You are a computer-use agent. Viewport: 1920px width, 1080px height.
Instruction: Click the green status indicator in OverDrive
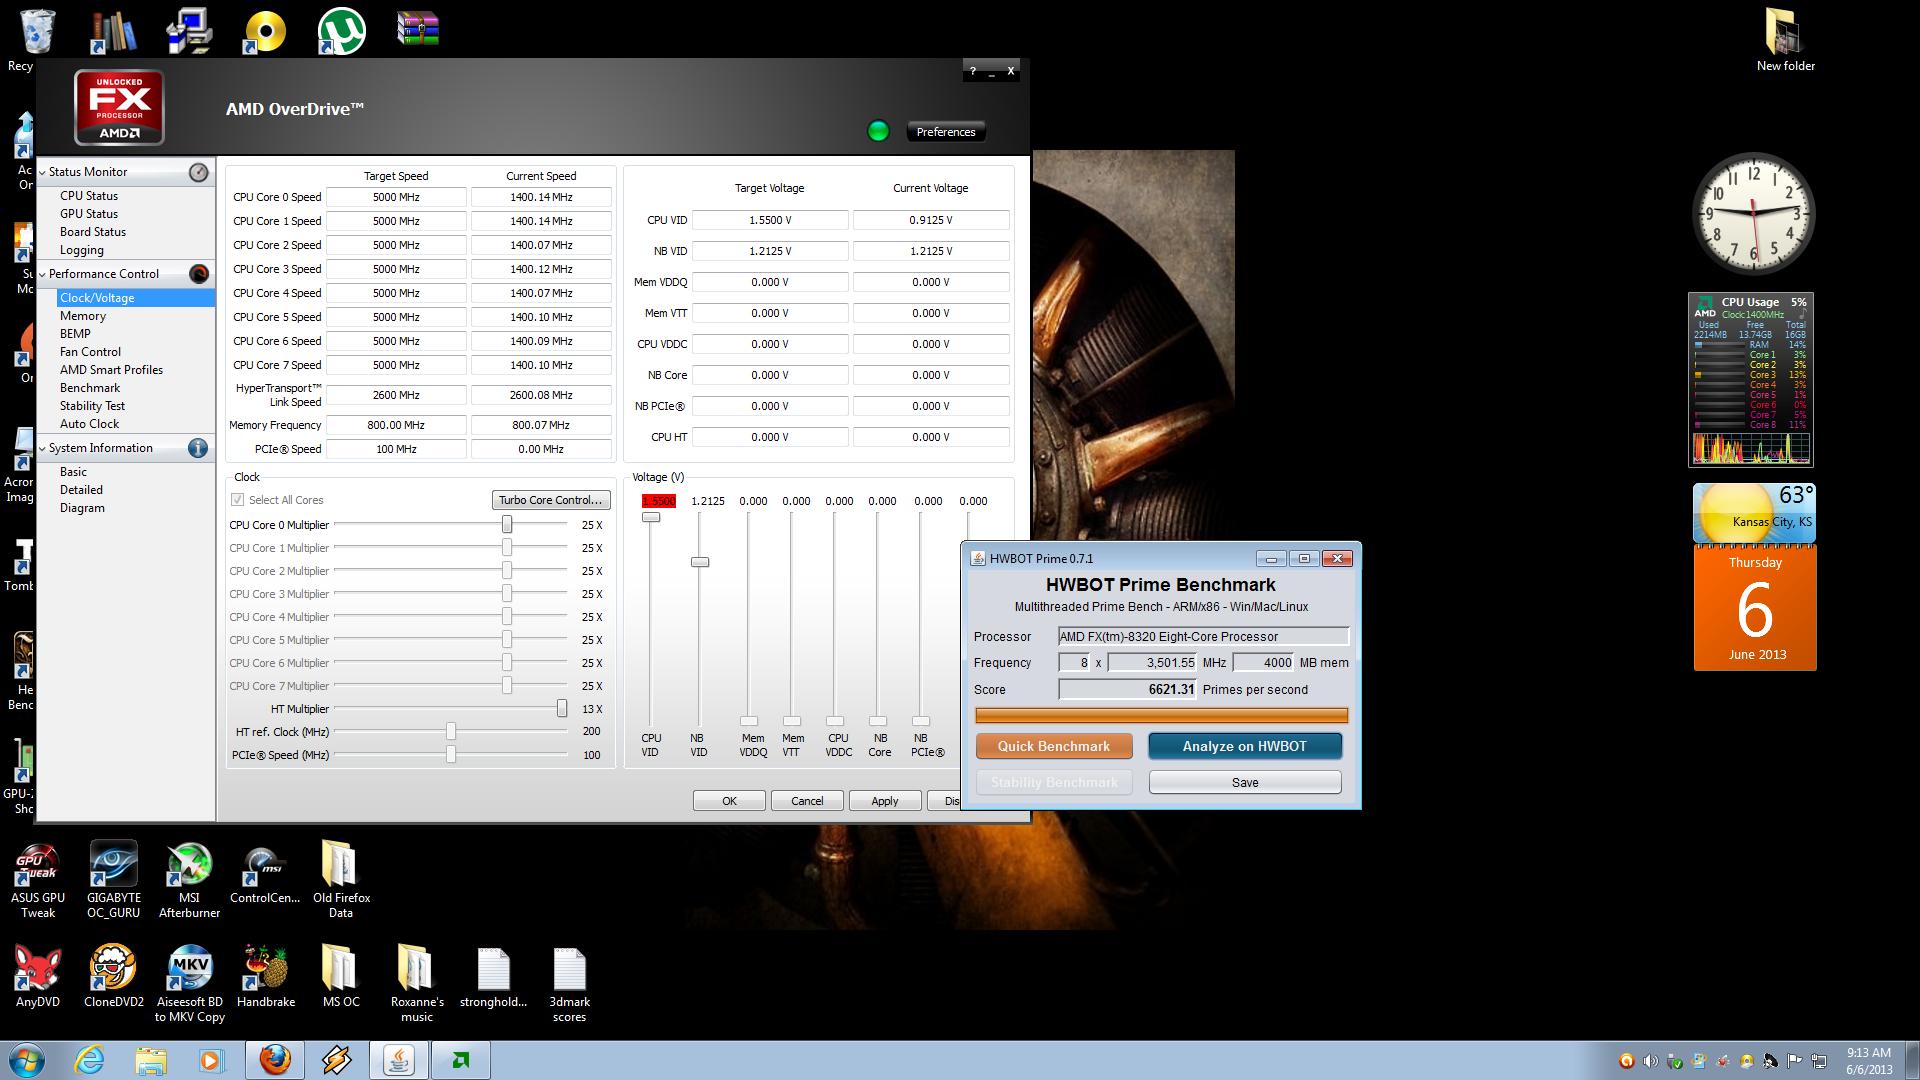pos(878,131)
